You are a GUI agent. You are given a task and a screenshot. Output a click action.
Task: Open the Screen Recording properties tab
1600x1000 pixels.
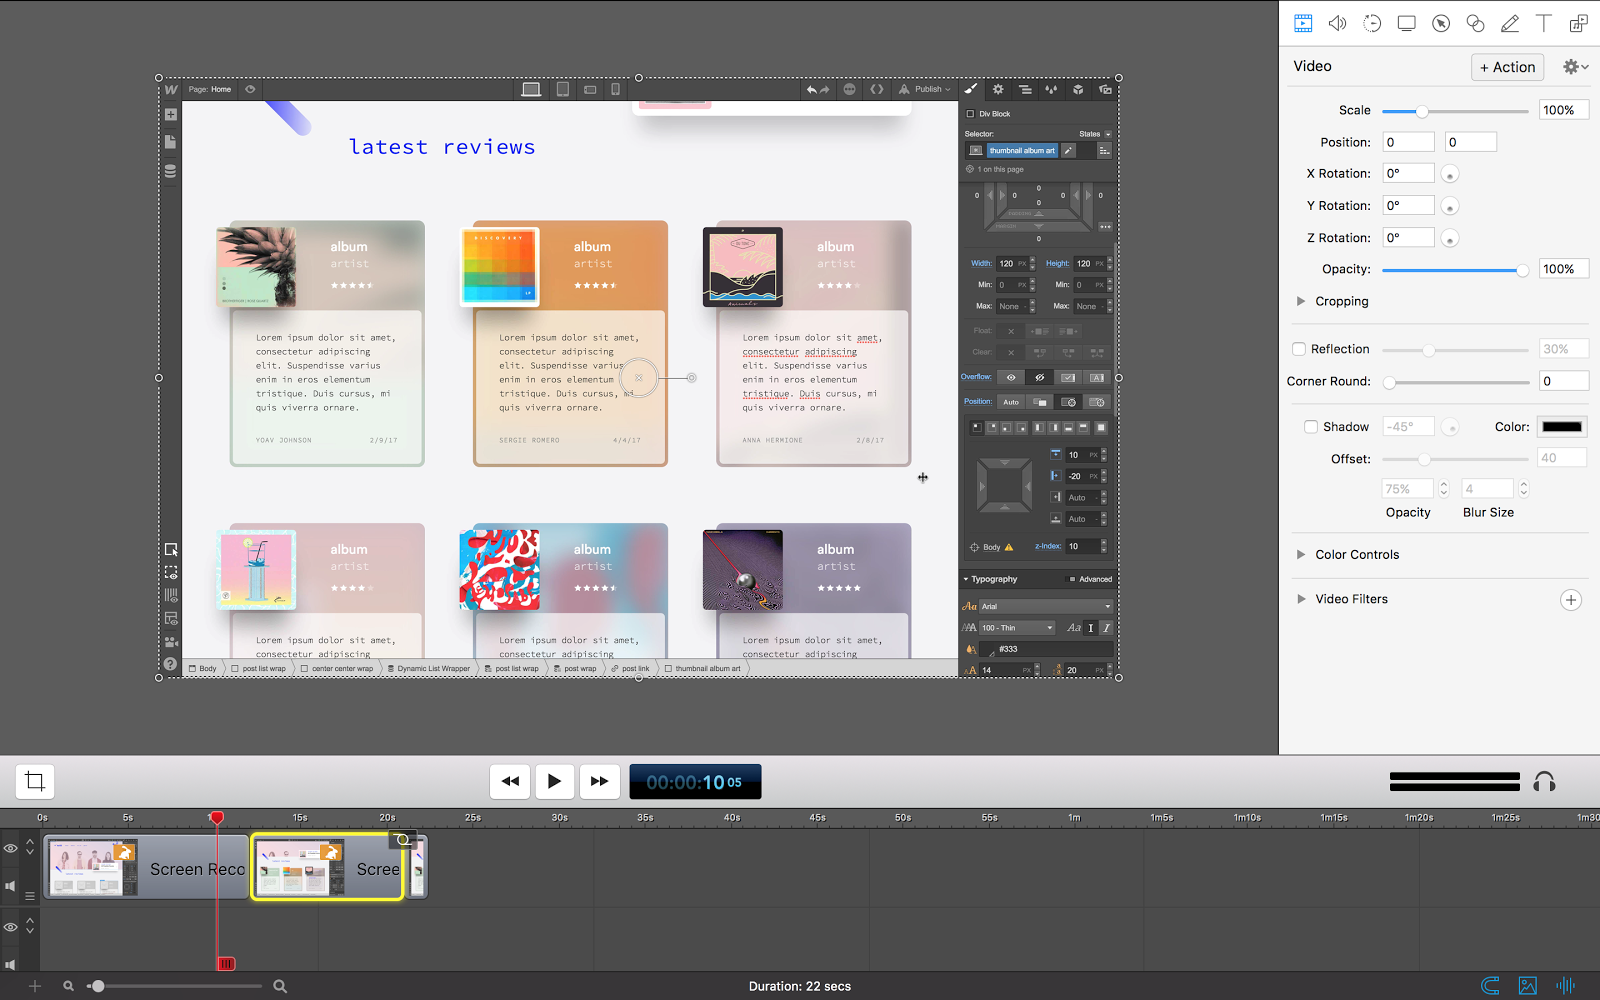coord(1406,23)
